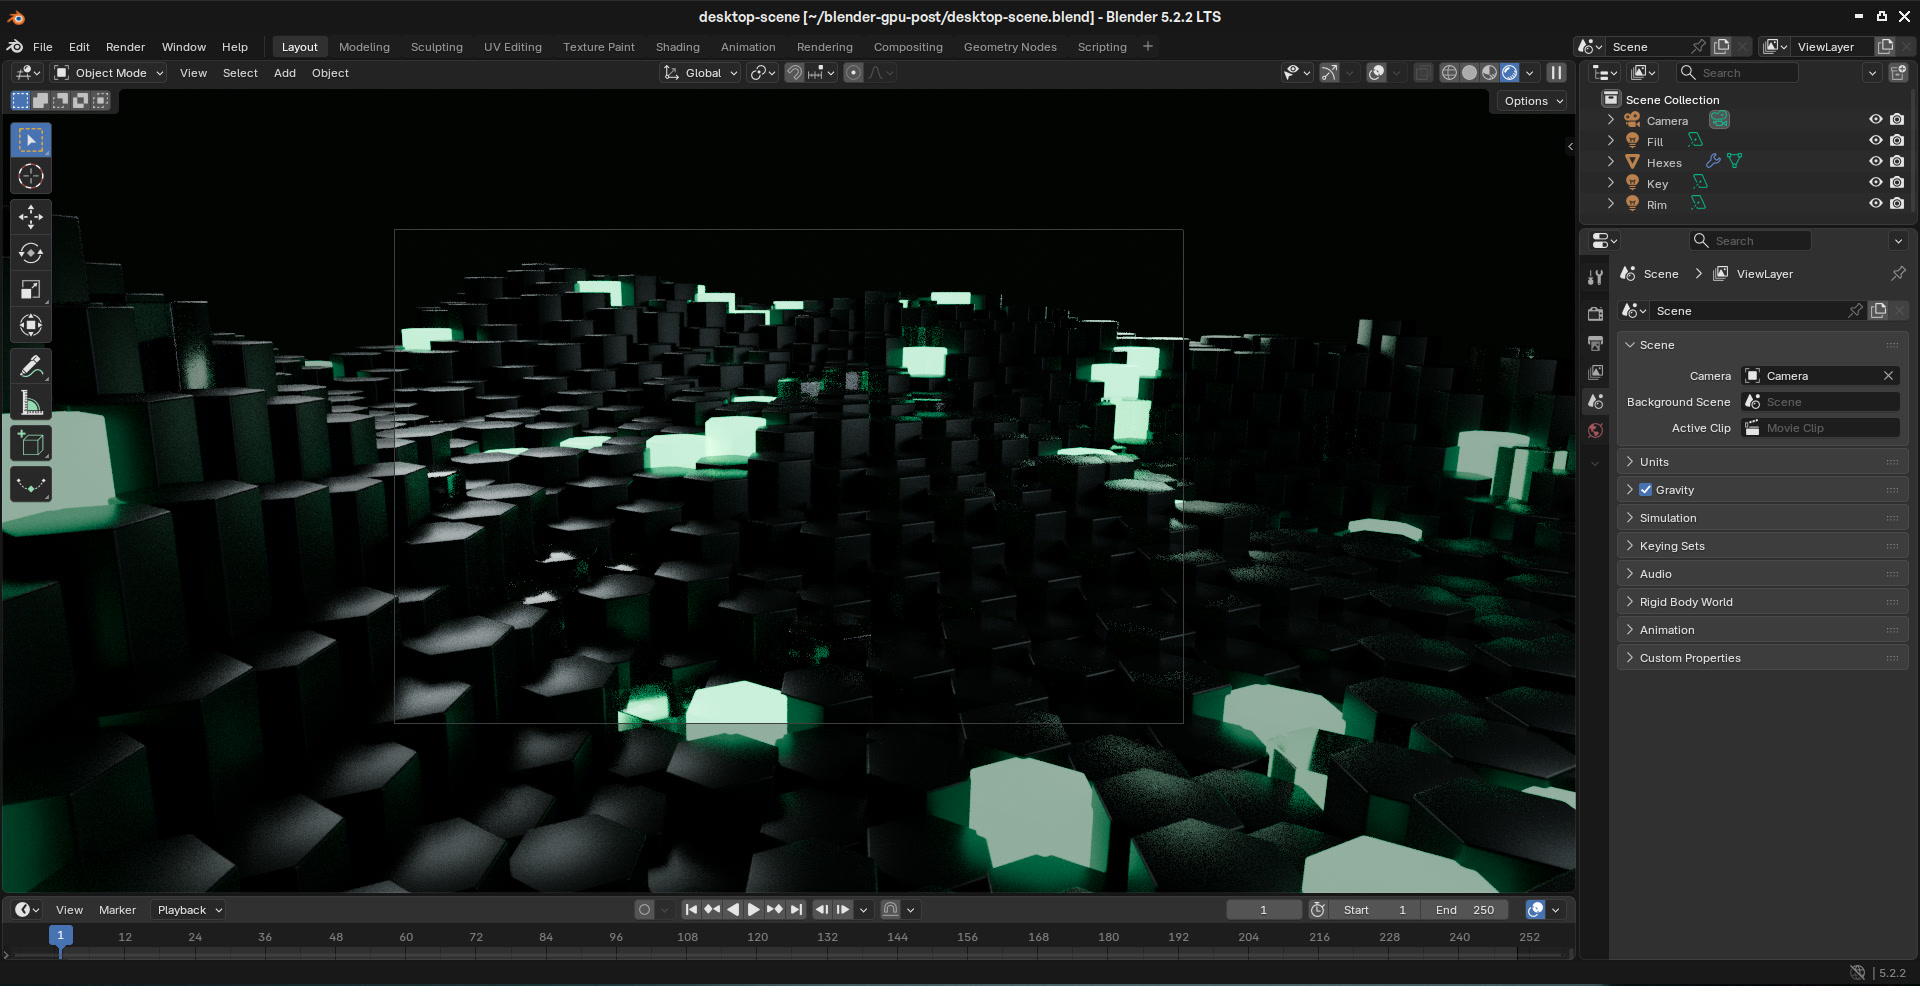The width and height of the screenshot is (1920, 986).
Task: Disable Camera in renders
Action: pos(1897,120)
